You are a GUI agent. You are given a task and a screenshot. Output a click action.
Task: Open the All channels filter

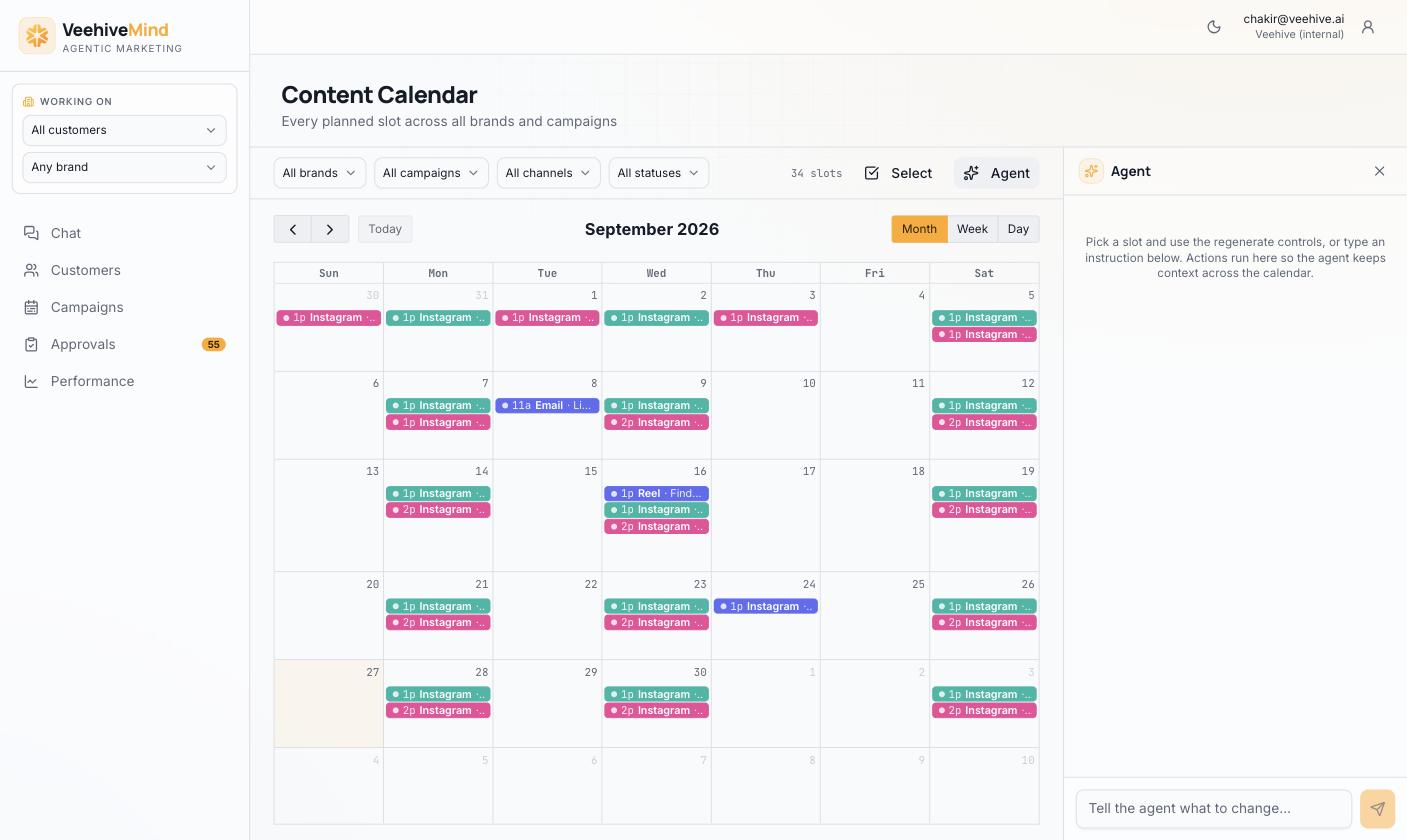tap(548, 173)
